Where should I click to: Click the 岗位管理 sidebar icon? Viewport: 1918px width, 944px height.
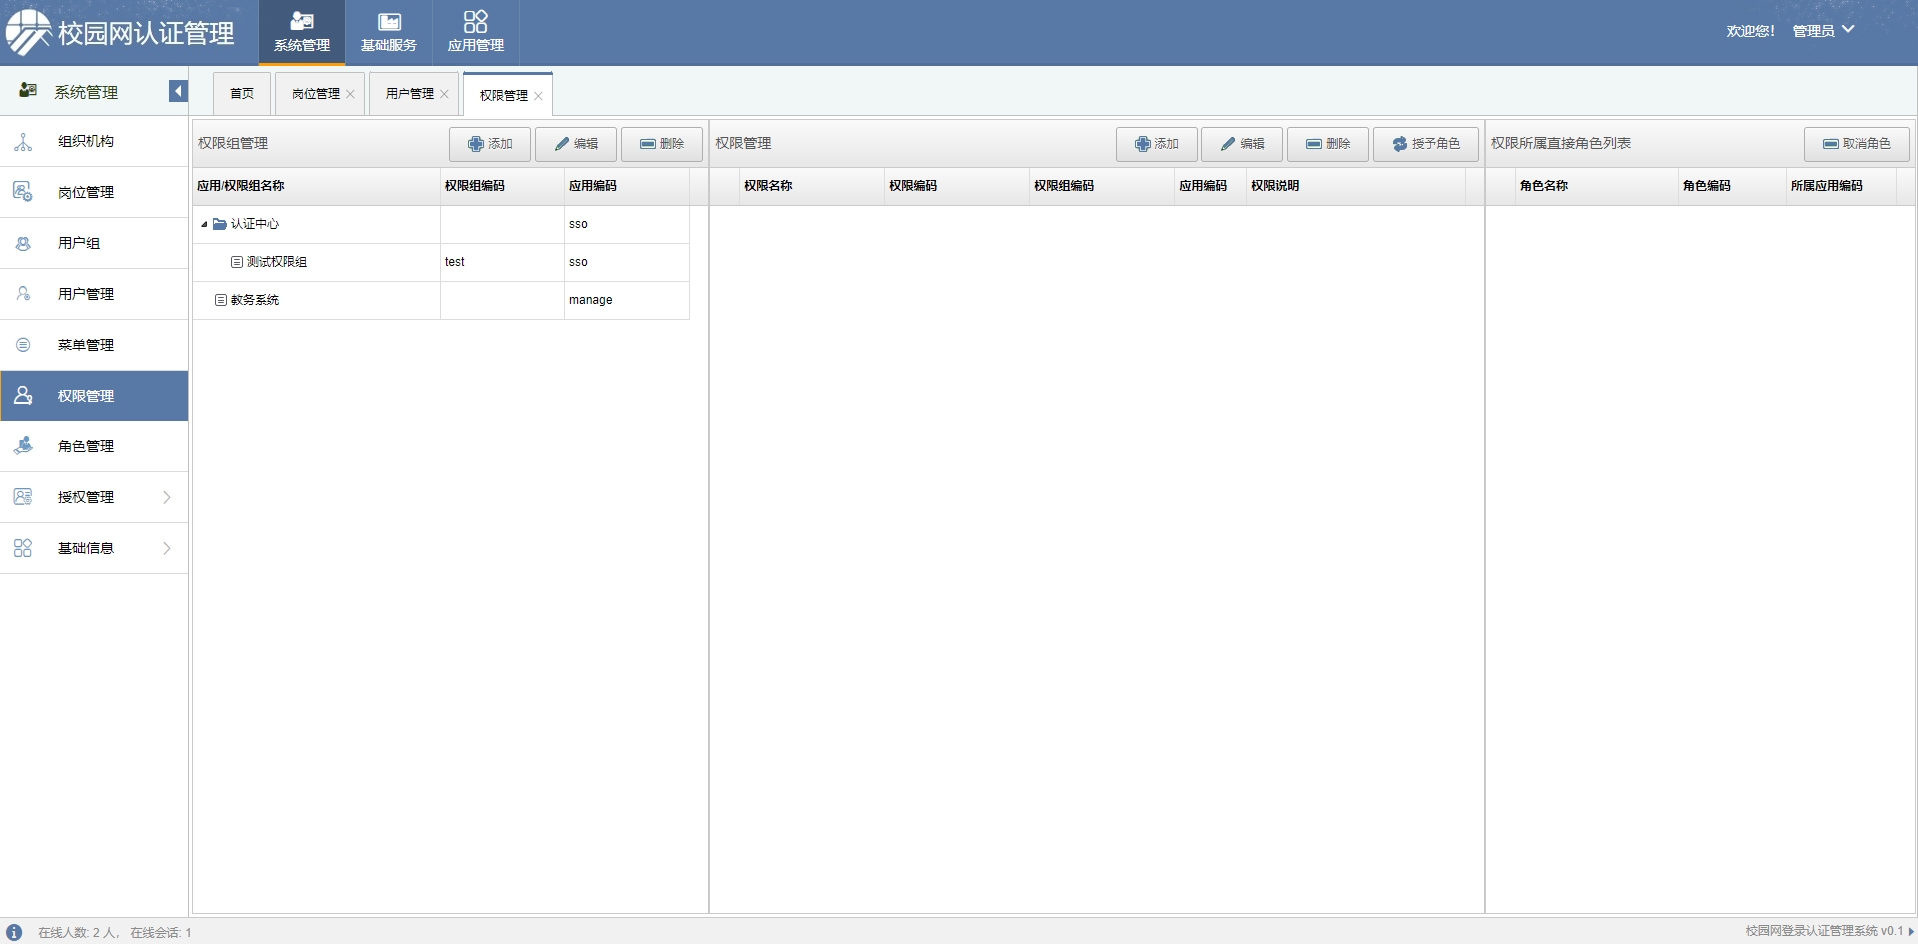click(x=23, y=192)
